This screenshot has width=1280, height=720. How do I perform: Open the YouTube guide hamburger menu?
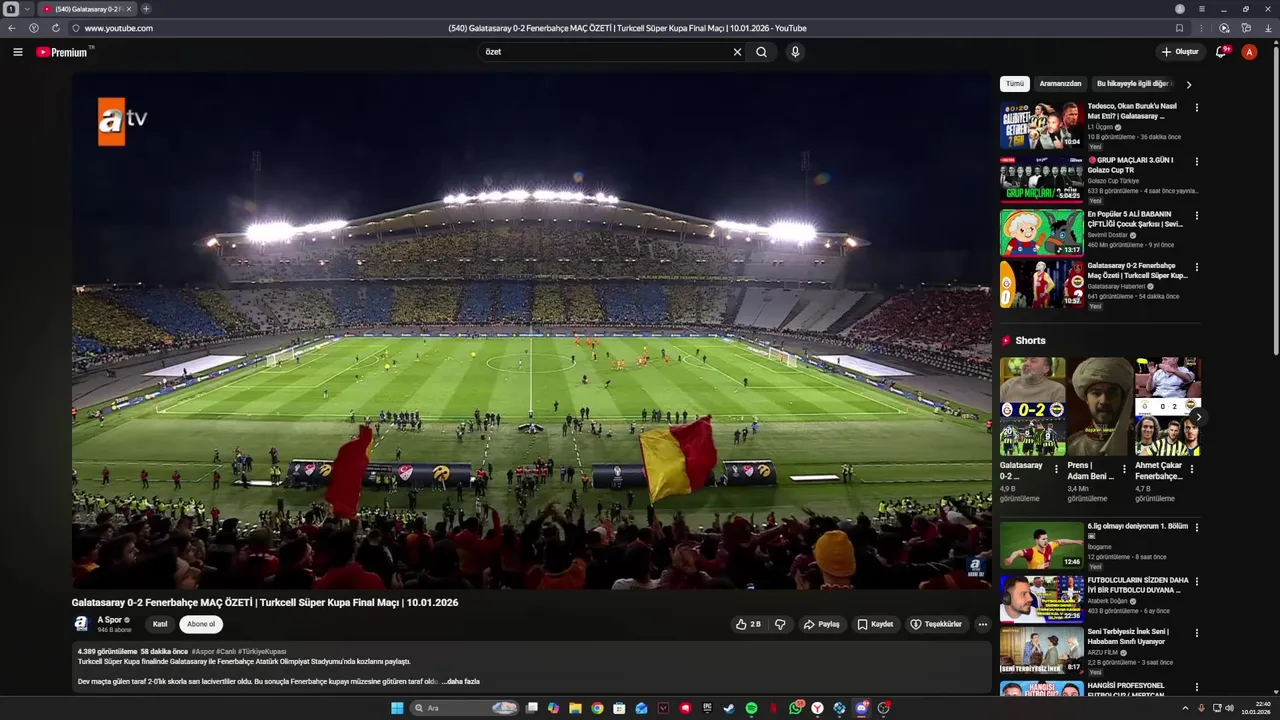pos(18,52)
